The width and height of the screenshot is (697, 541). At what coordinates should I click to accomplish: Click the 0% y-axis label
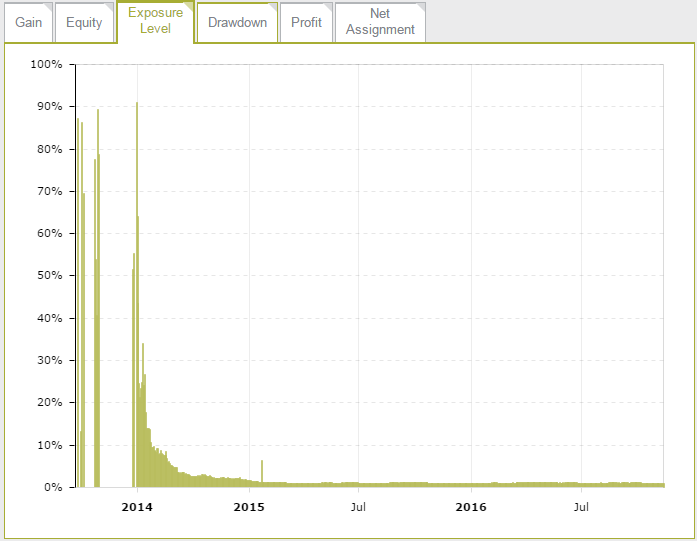(53, 487)
